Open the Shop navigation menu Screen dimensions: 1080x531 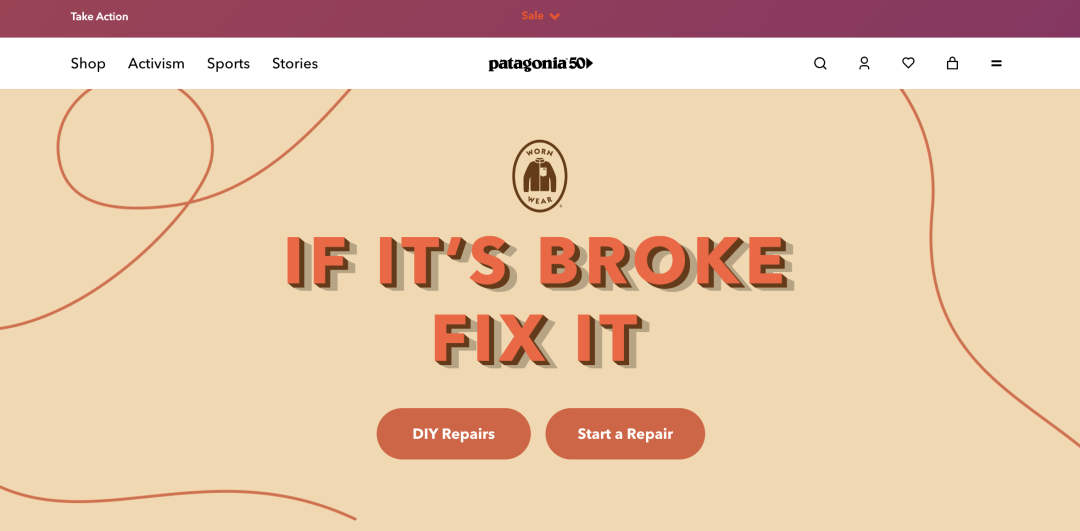click(x=88, y=63)
